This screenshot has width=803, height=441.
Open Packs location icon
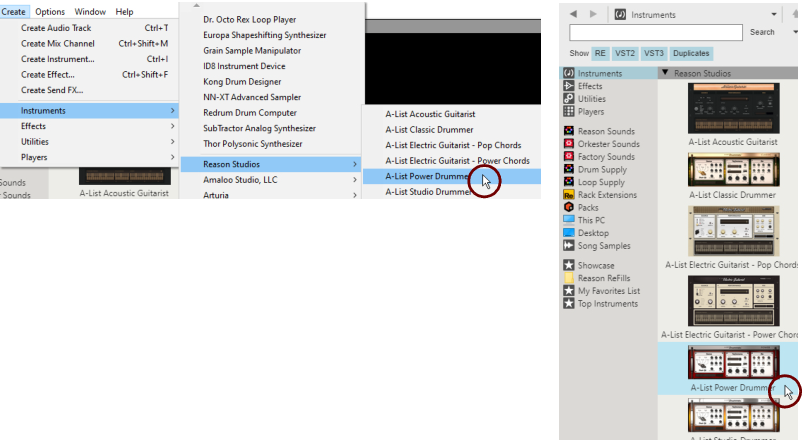(x=568, y=207)
